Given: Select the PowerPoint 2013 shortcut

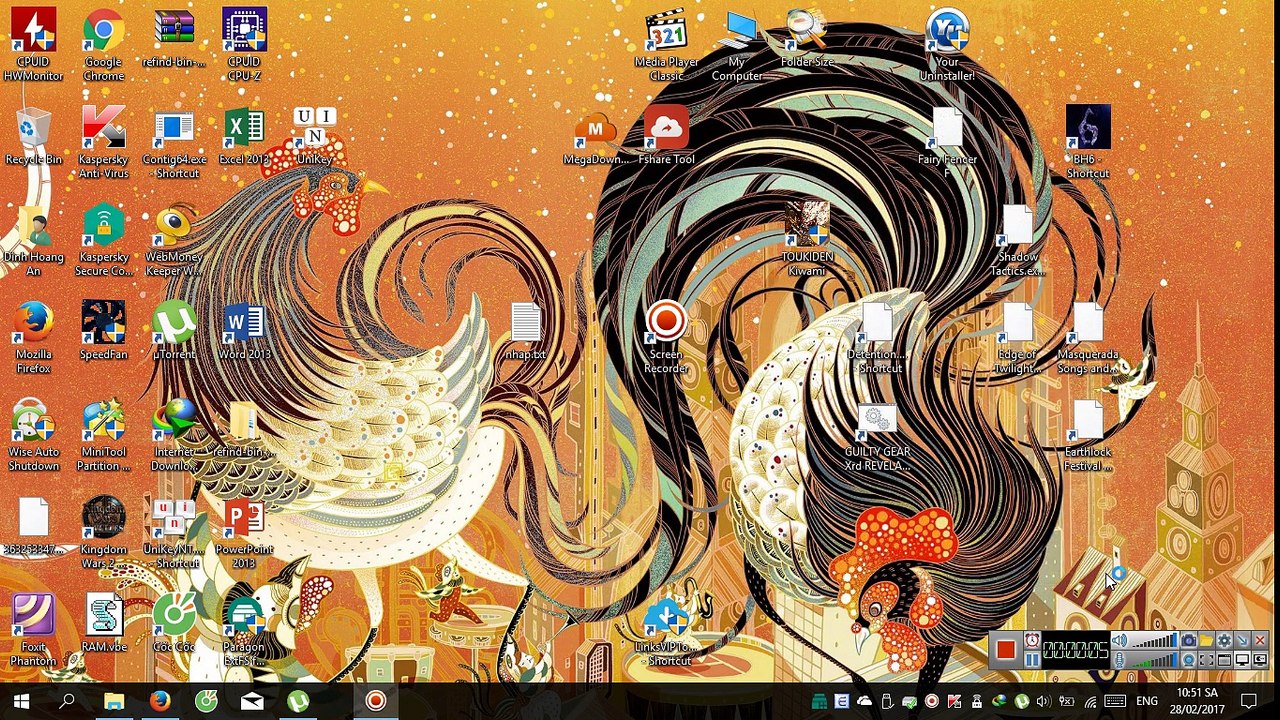Looking at the screenshot, I should tap(244, 534).
